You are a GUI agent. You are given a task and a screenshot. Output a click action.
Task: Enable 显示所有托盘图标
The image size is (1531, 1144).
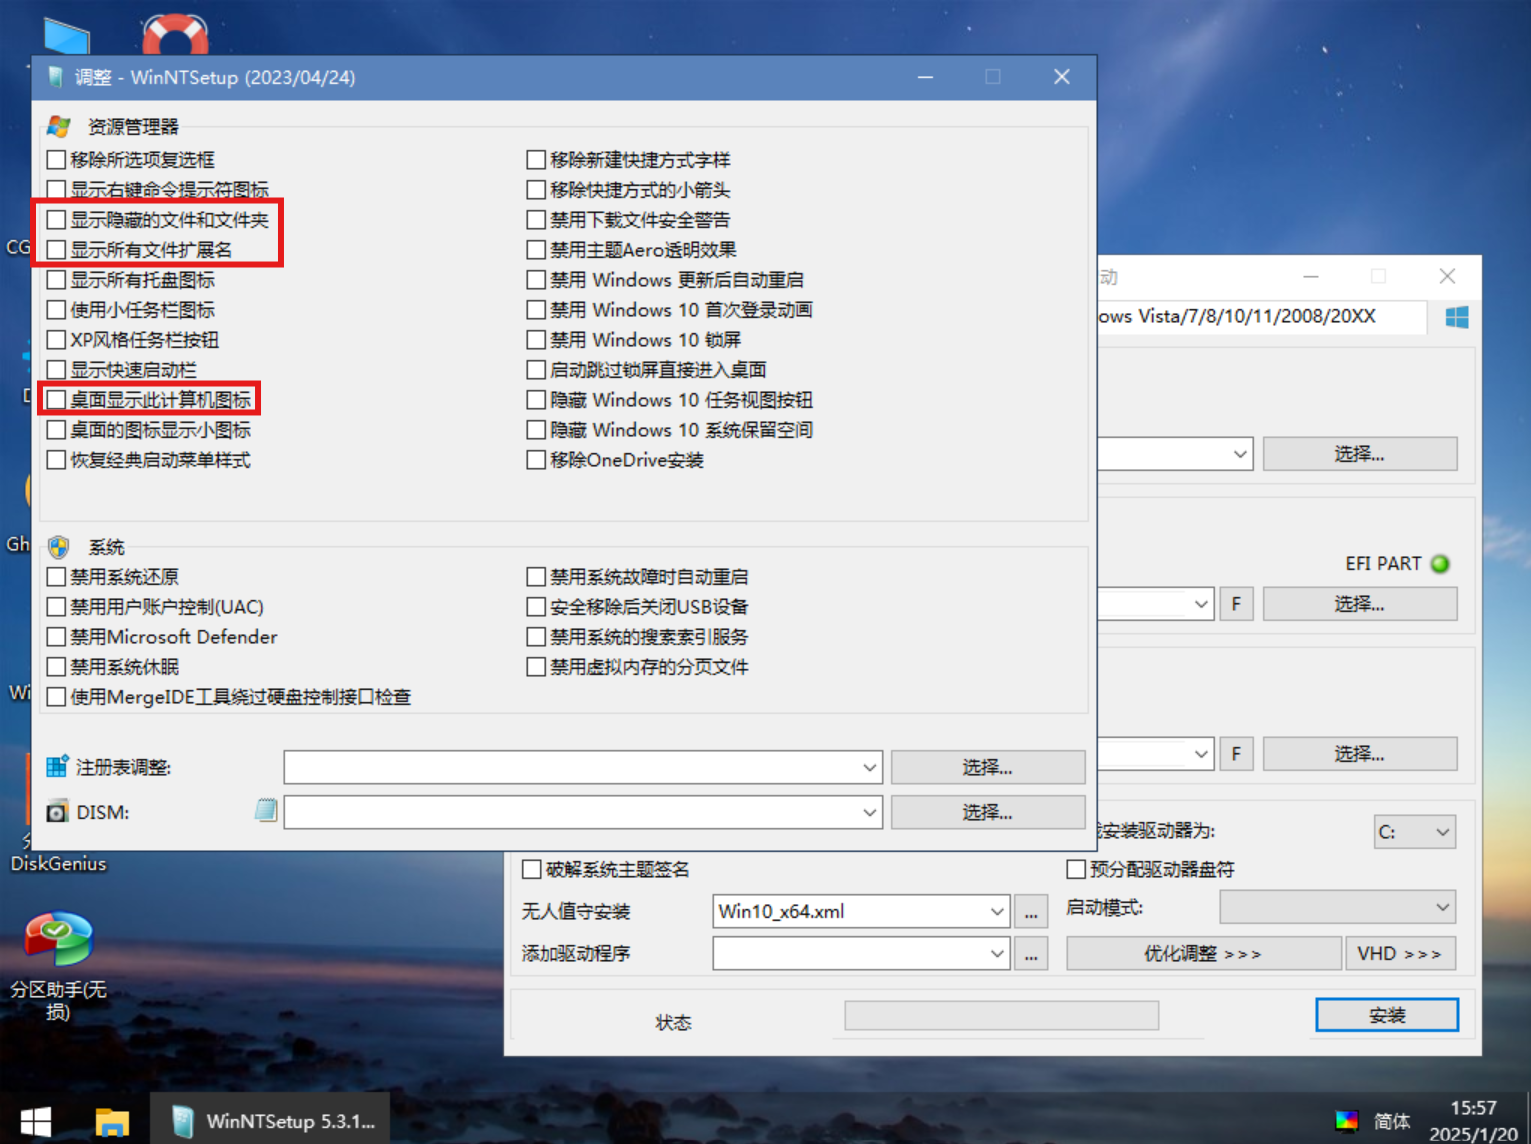56,279
